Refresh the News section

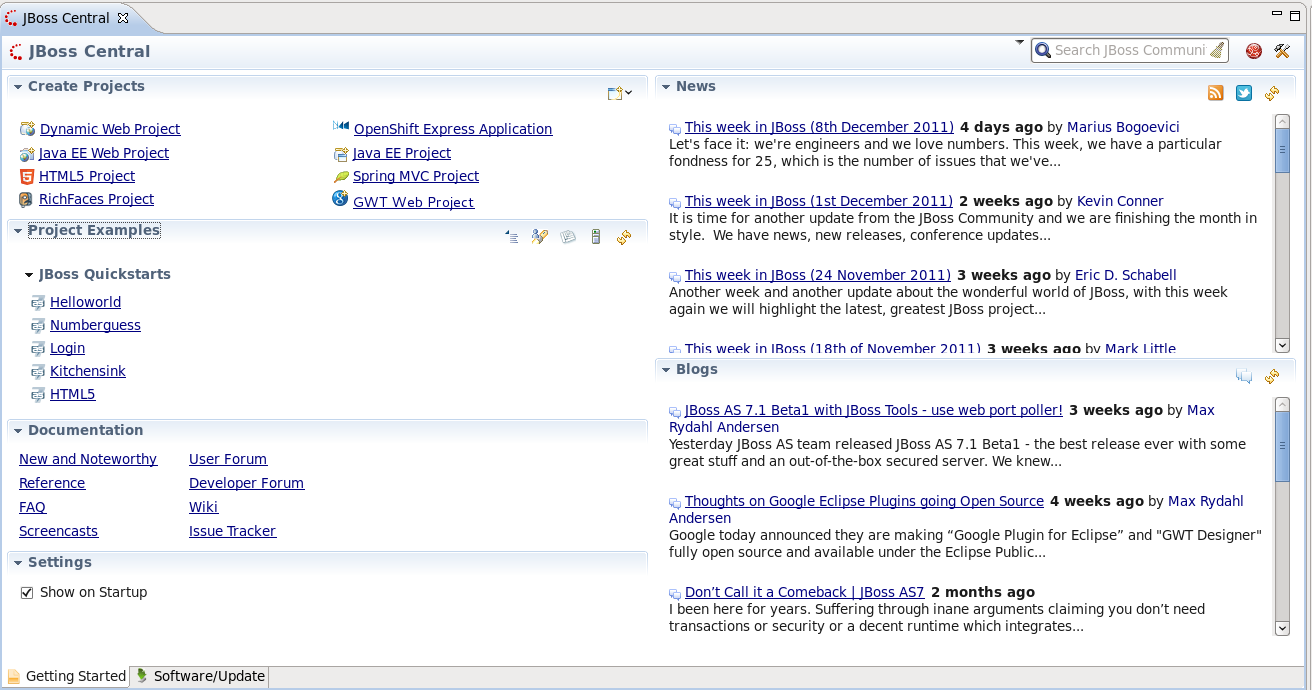pyautogui.click(x=1272, y=93)
